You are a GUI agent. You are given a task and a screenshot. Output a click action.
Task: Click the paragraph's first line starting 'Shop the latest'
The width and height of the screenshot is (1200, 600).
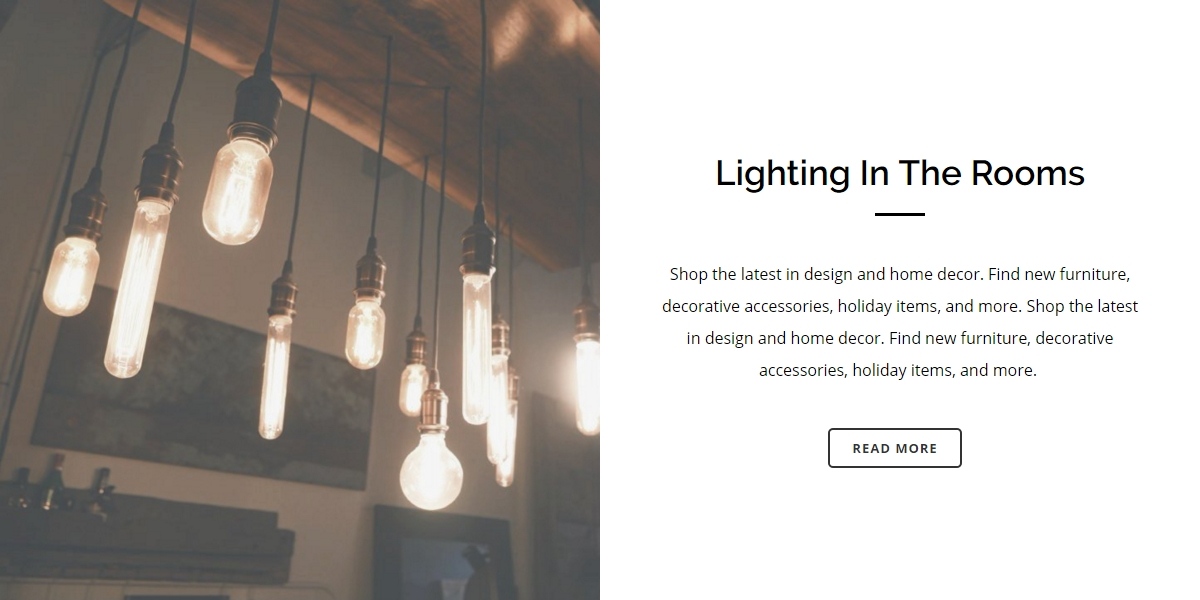(x=899, y=274)
